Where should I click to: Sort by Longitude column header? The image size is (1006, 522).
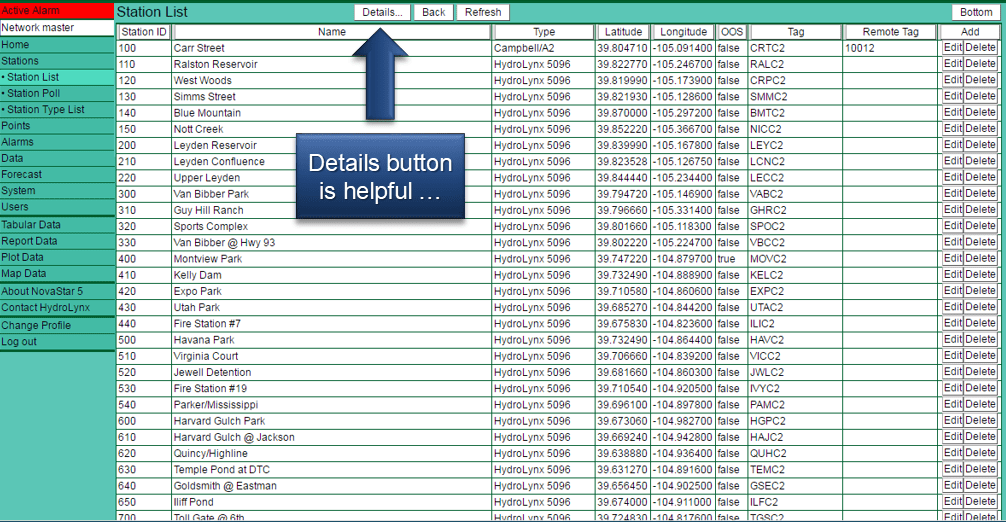coord(683,31)
